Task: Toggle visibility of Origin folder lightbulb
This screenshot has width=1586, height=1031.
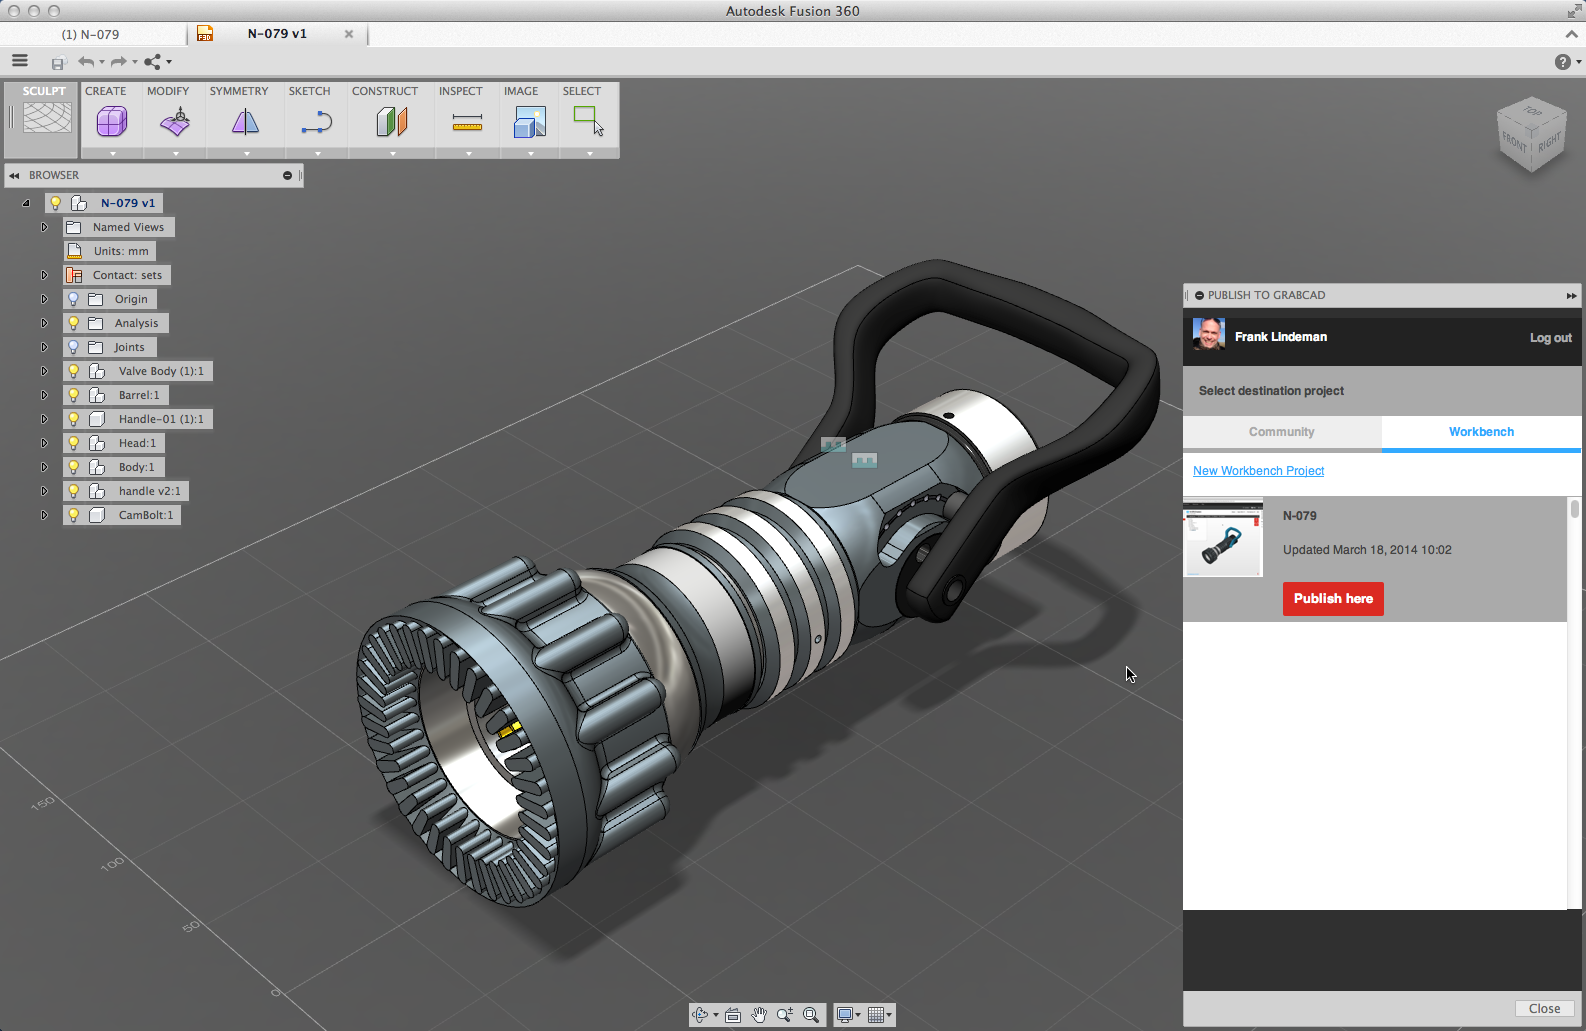Action: (73, 299)
